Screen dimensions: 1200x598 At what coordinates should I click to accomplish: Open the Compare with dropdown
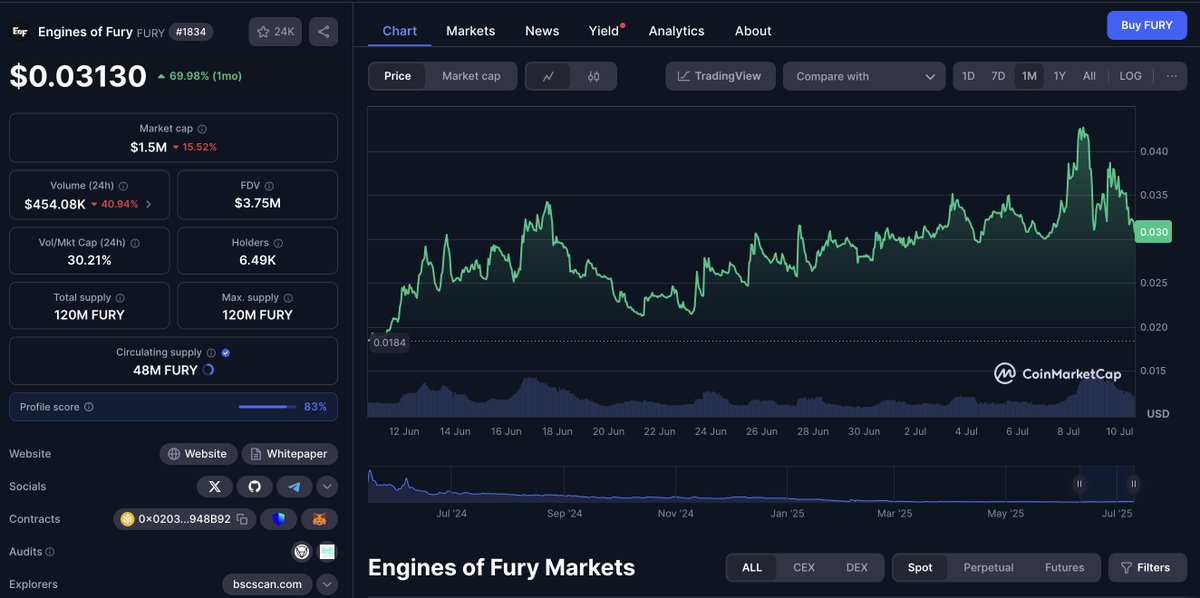(864, 76)
